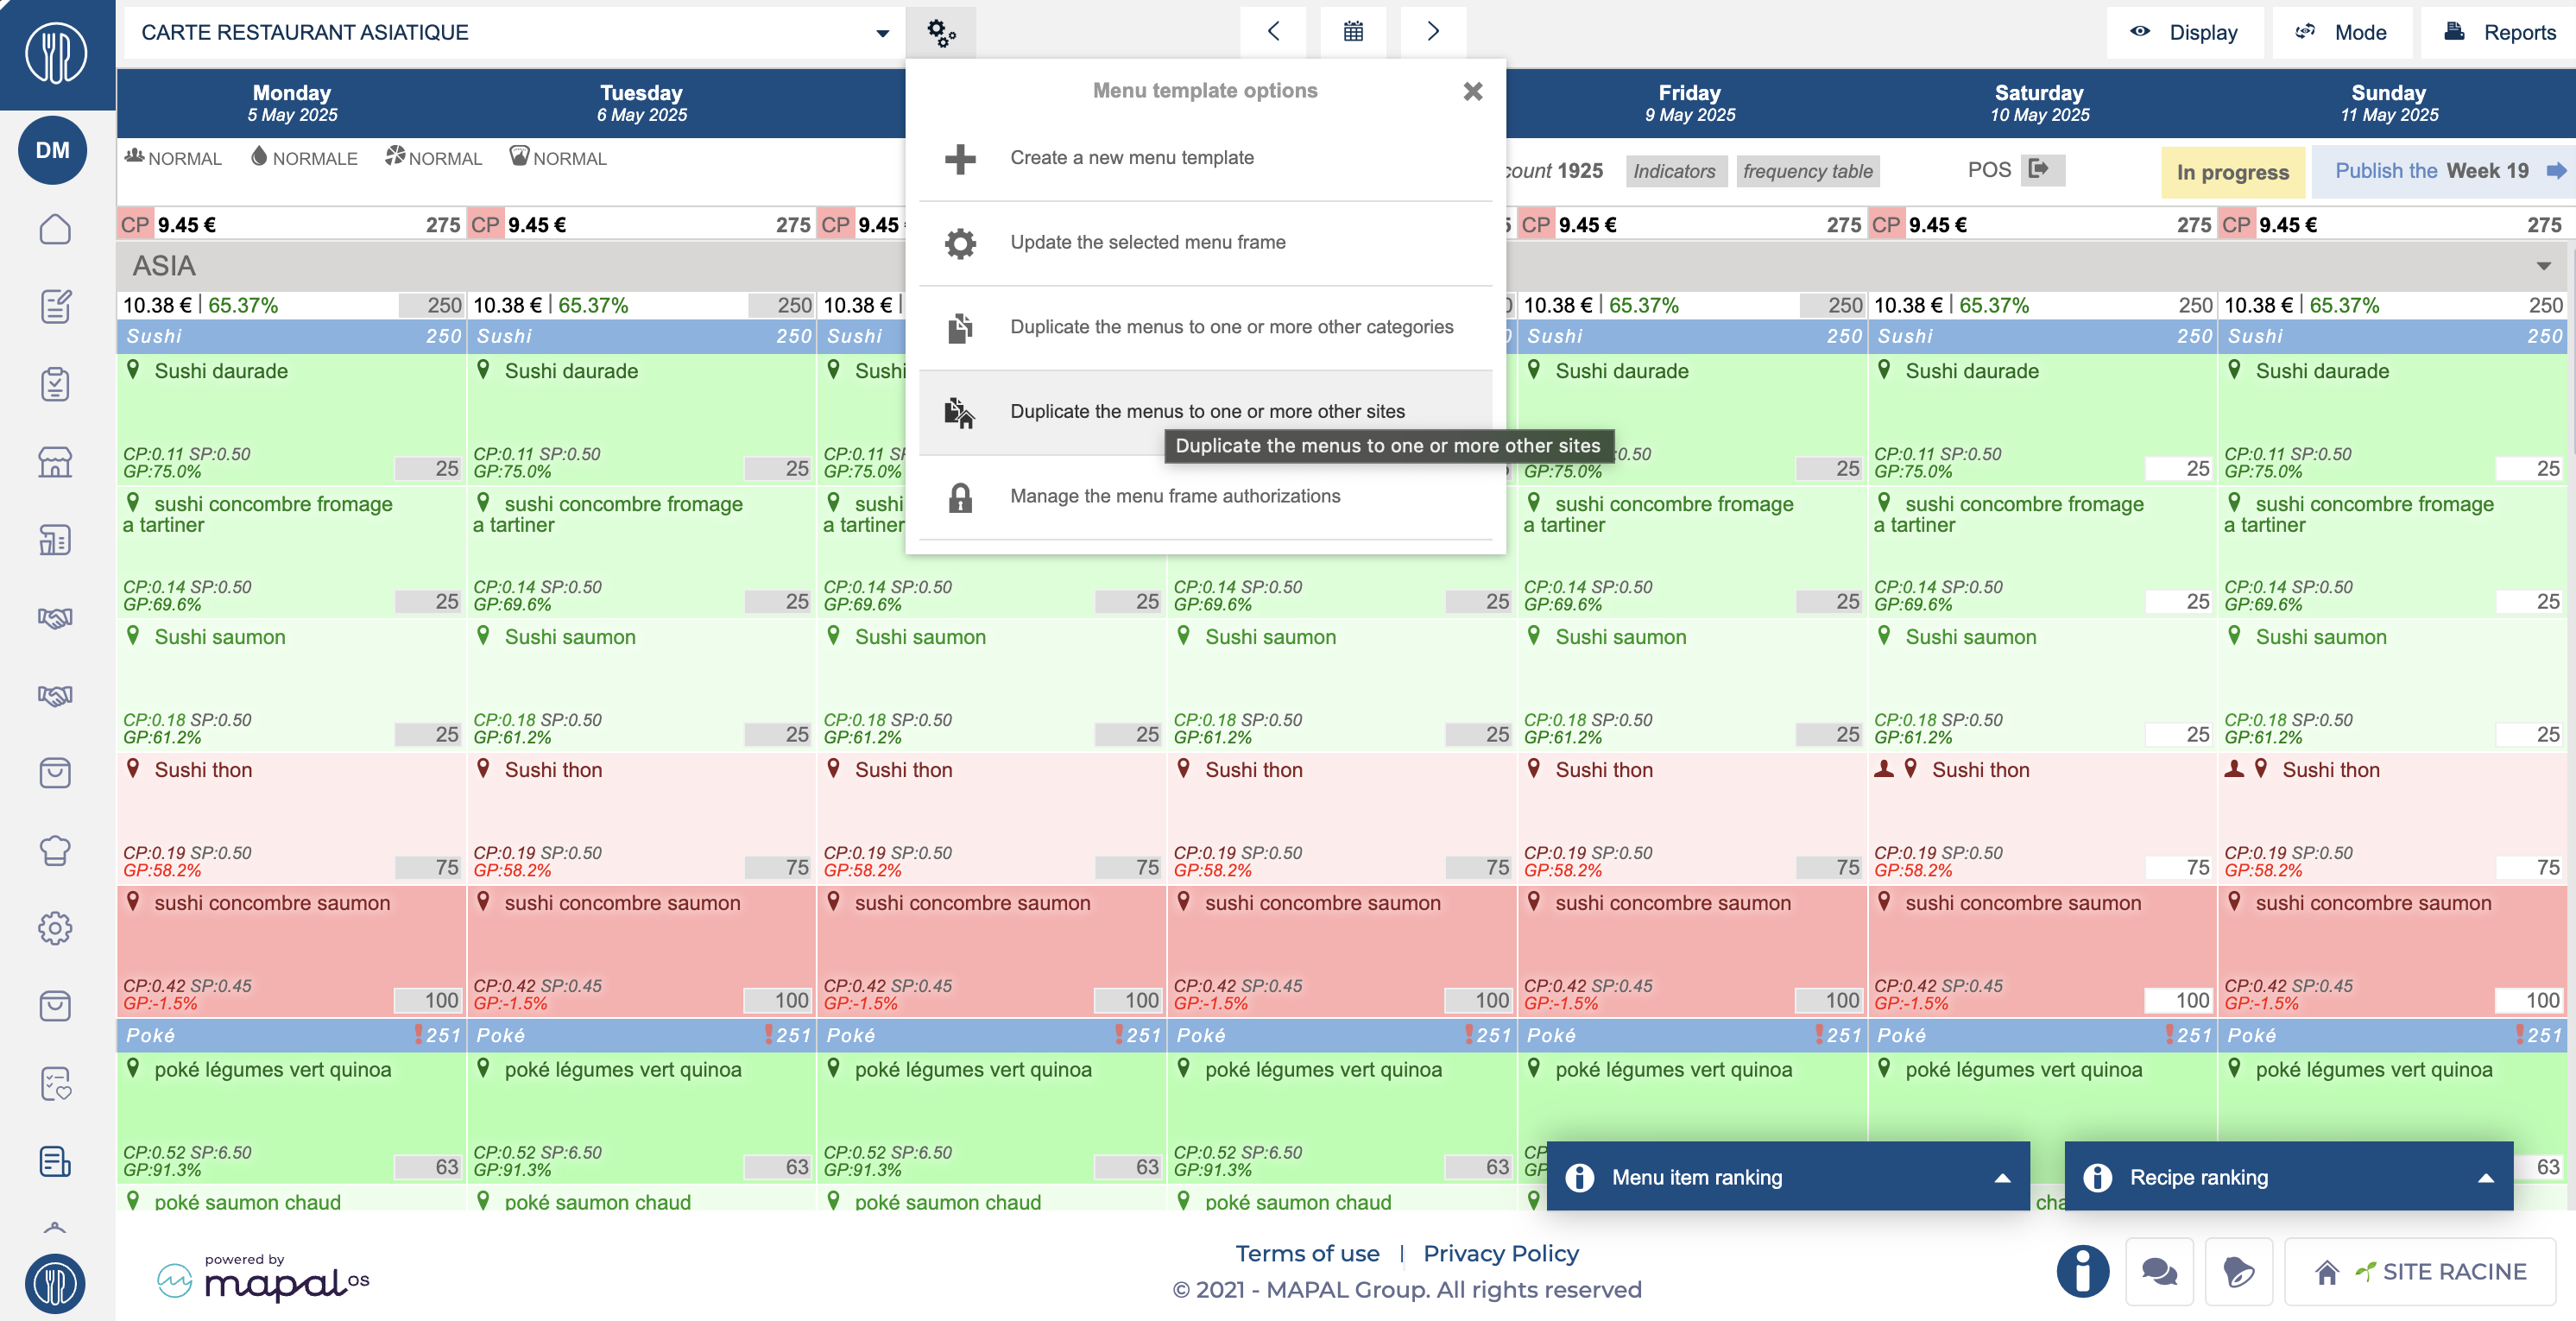Open the store icon in sidebar

pos(55,462)
